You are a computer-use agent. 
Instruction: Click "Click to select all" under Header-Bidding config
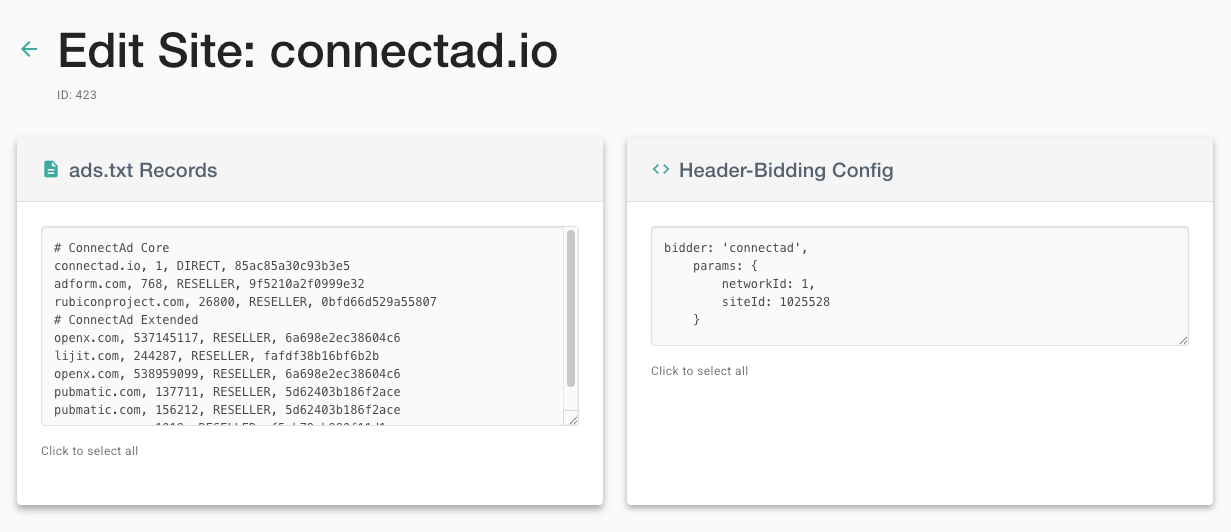700,371
